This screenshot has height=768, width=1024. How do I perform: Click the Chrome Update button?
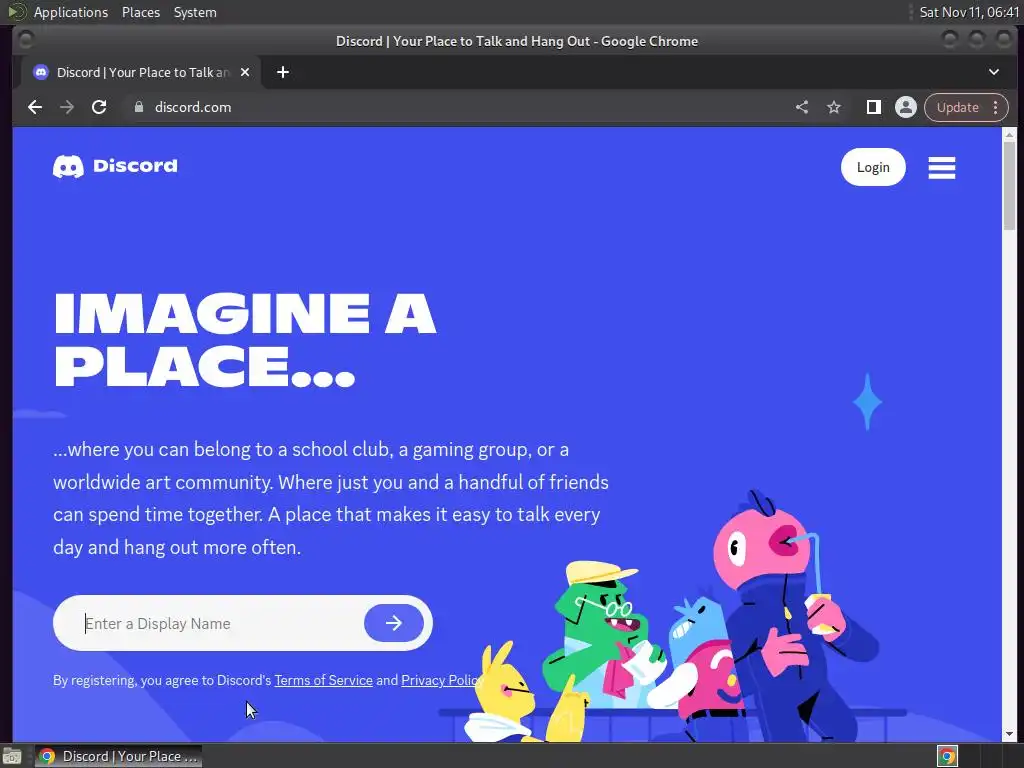pos(957,107)
